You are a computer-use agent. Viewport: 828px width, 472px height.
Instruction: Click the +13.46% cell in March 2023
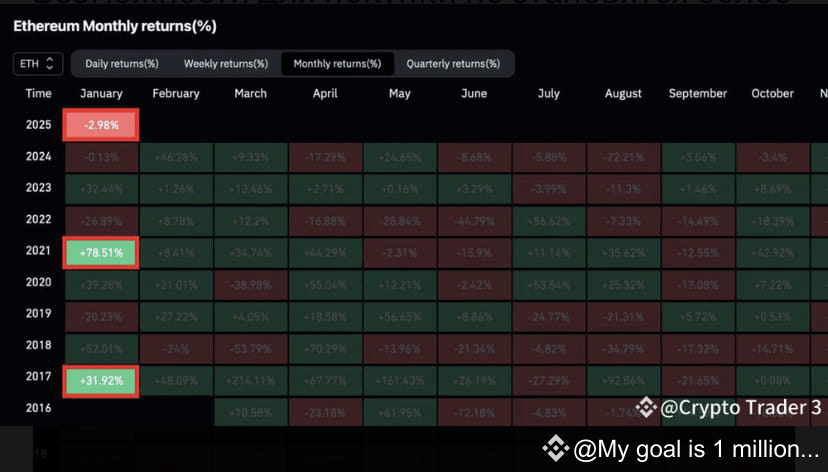(251, 189)
